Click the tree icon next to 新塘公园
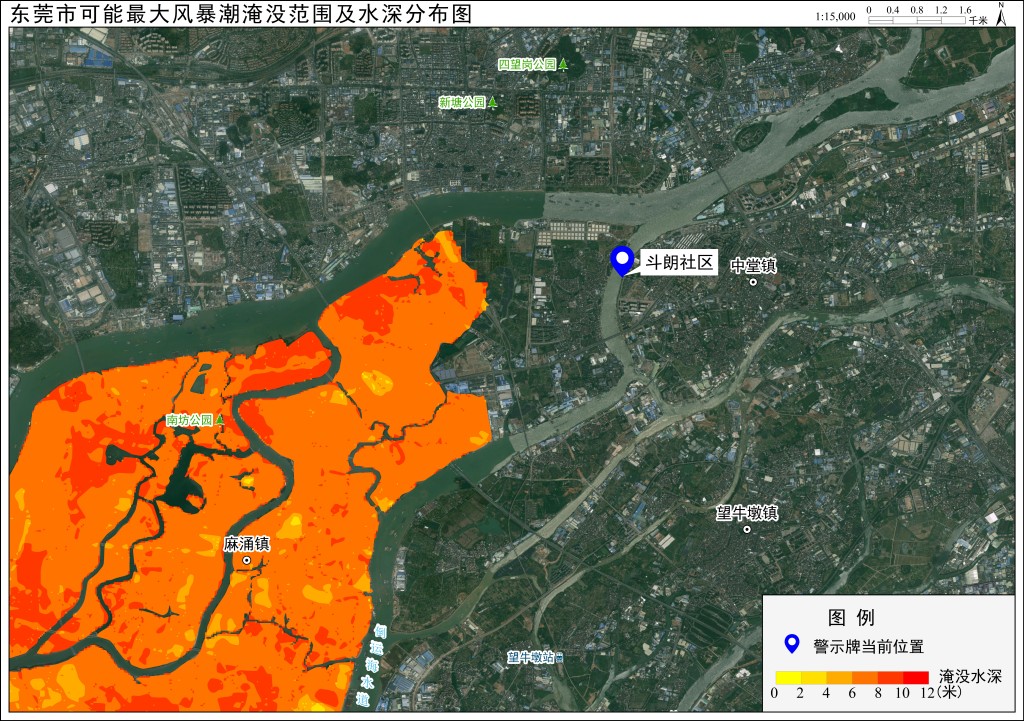1024x721 pixels. [492, 102]
